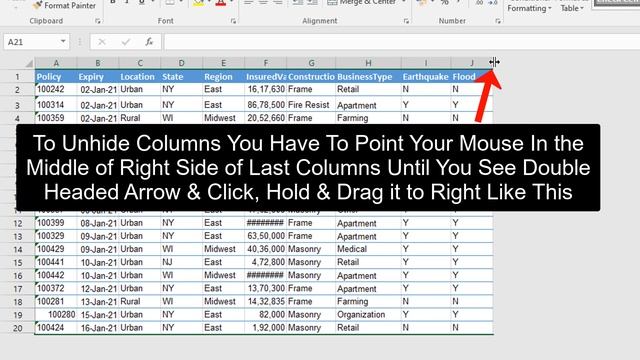Select column H header

(x=368, y=63)
